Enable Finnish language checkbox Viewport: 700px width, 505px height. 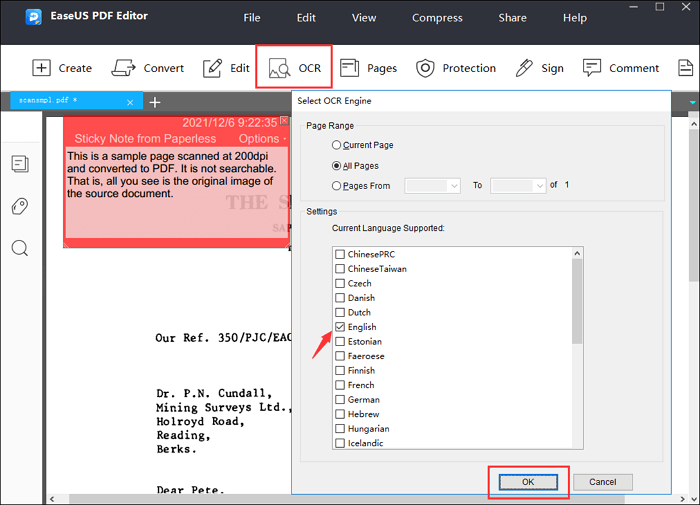click(340, 371)
